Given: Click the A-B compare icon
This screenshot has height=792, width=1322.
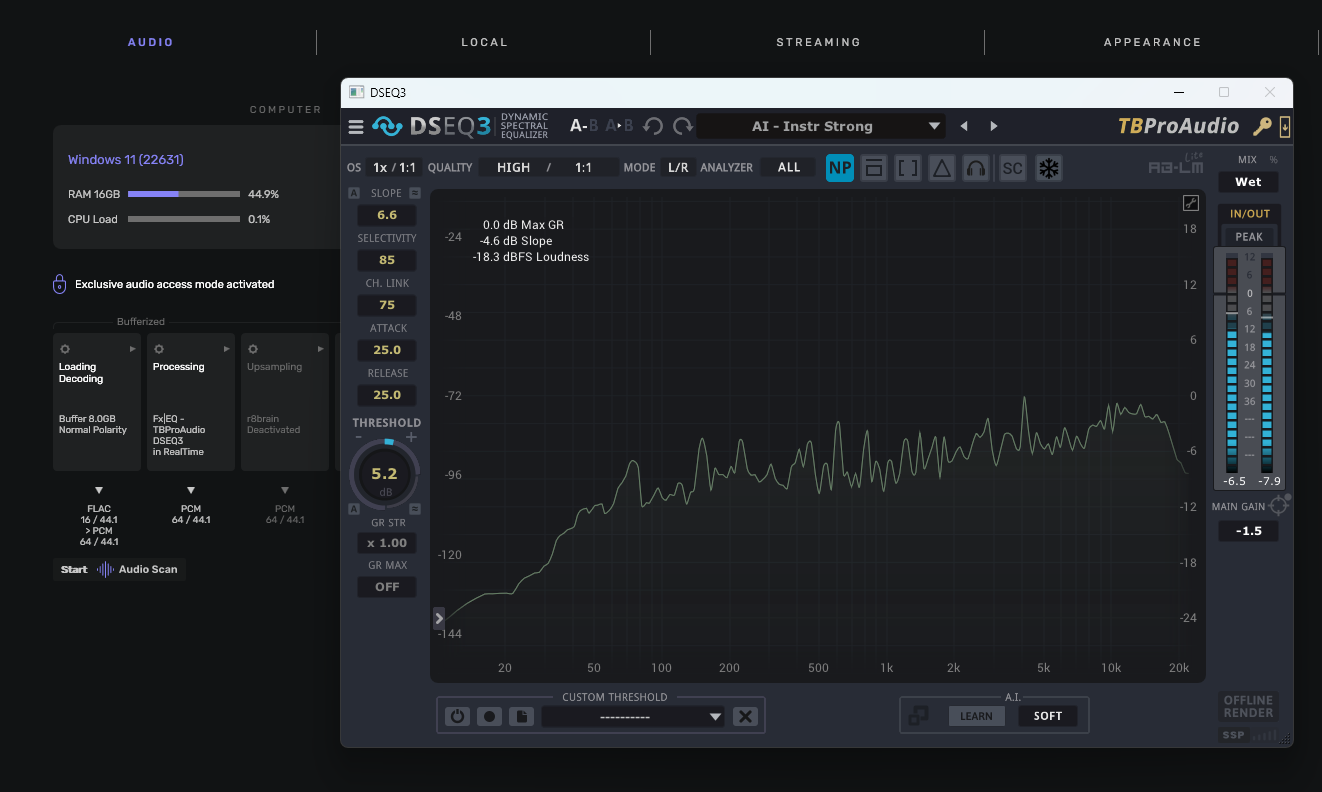Looking at the screenshot, I should click(584, 126).
